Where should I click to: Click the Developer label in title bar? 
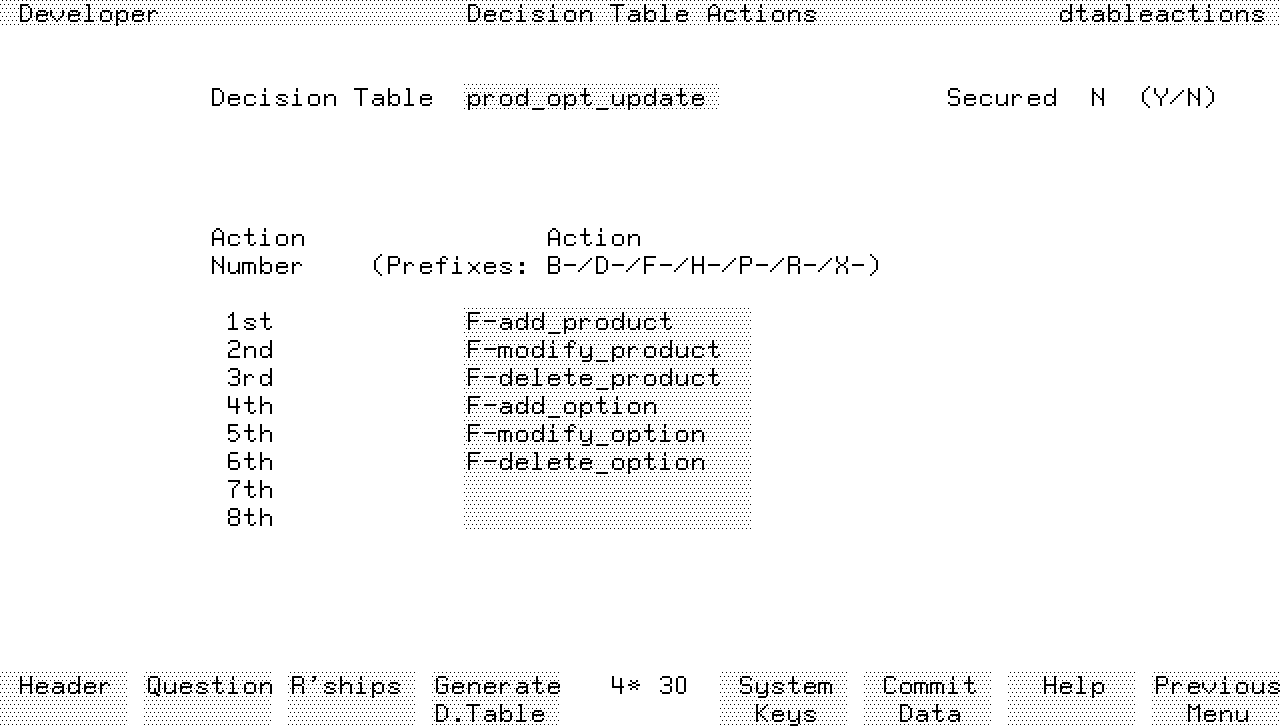[88, 14]
